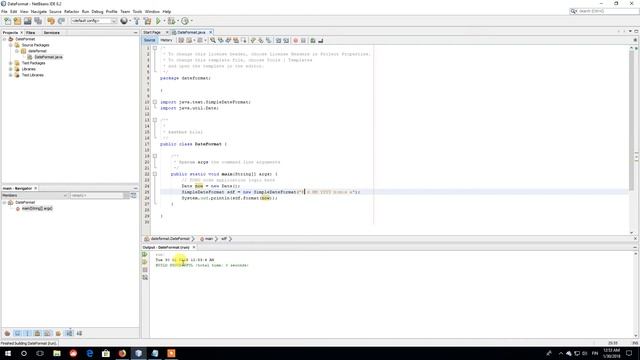Click the Uncomment editor toolbar icon
This screenshot has height=360, width=640.
point(321,40)
